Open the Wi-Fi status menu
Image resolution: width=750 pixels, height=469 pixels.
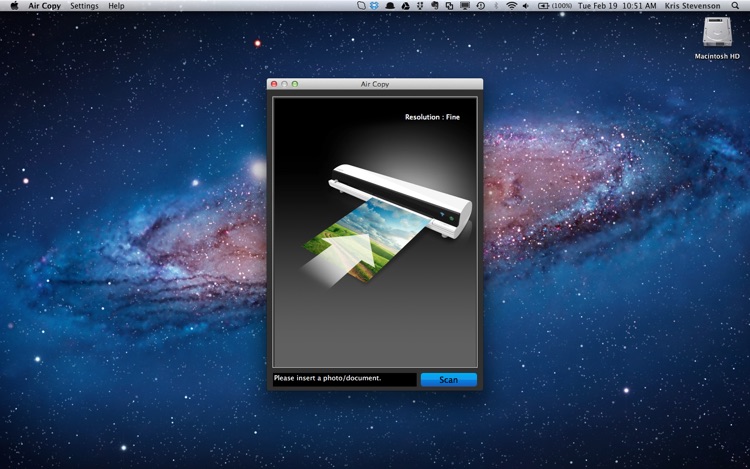[x=511, y=6]
